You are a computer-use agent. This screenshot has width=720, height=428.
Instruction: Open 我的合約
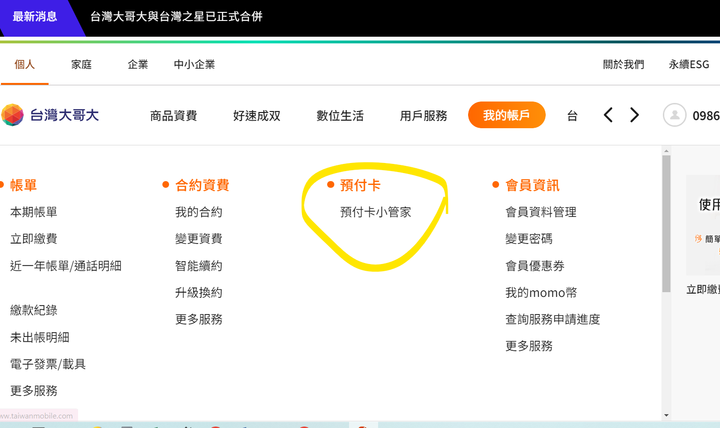click(x=198, y=212)
